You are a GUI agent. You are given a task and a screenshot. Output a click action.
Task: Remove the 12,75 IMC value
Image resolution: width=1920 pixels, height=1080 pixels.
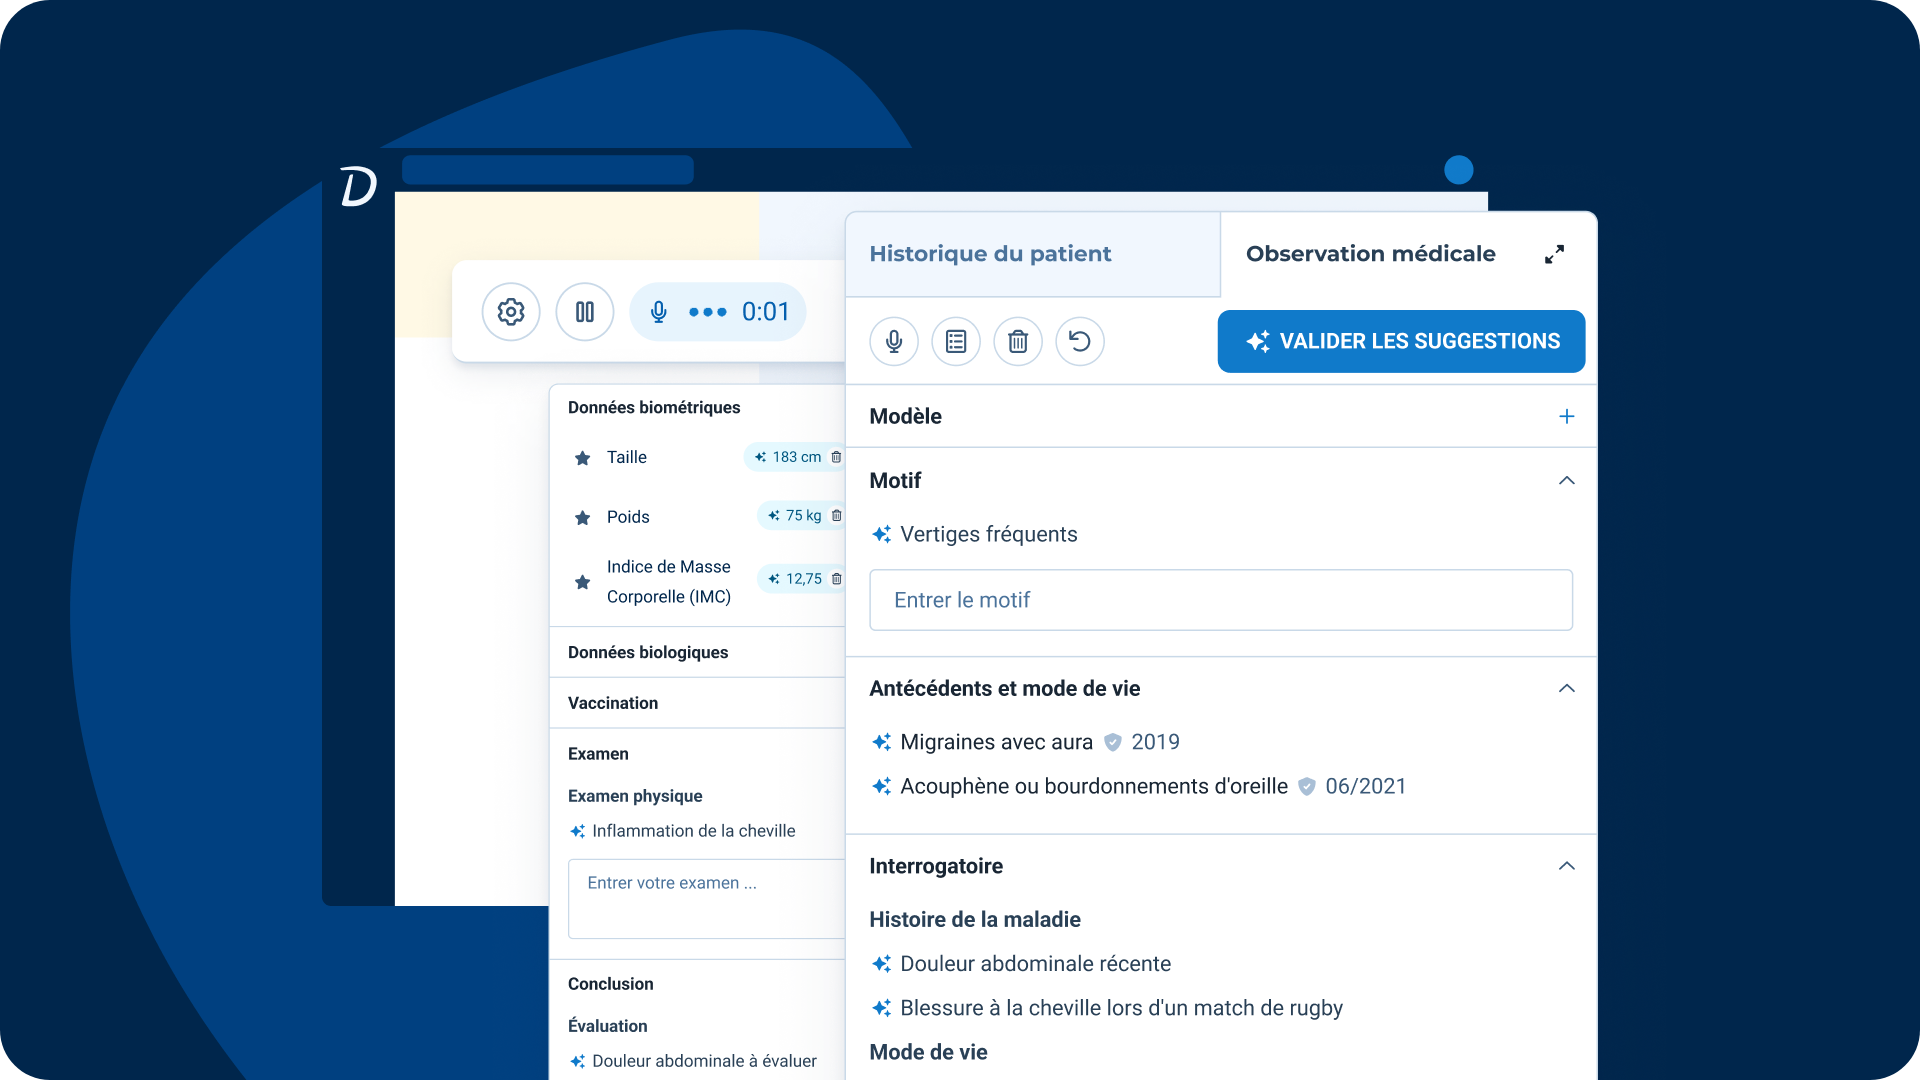836,579
